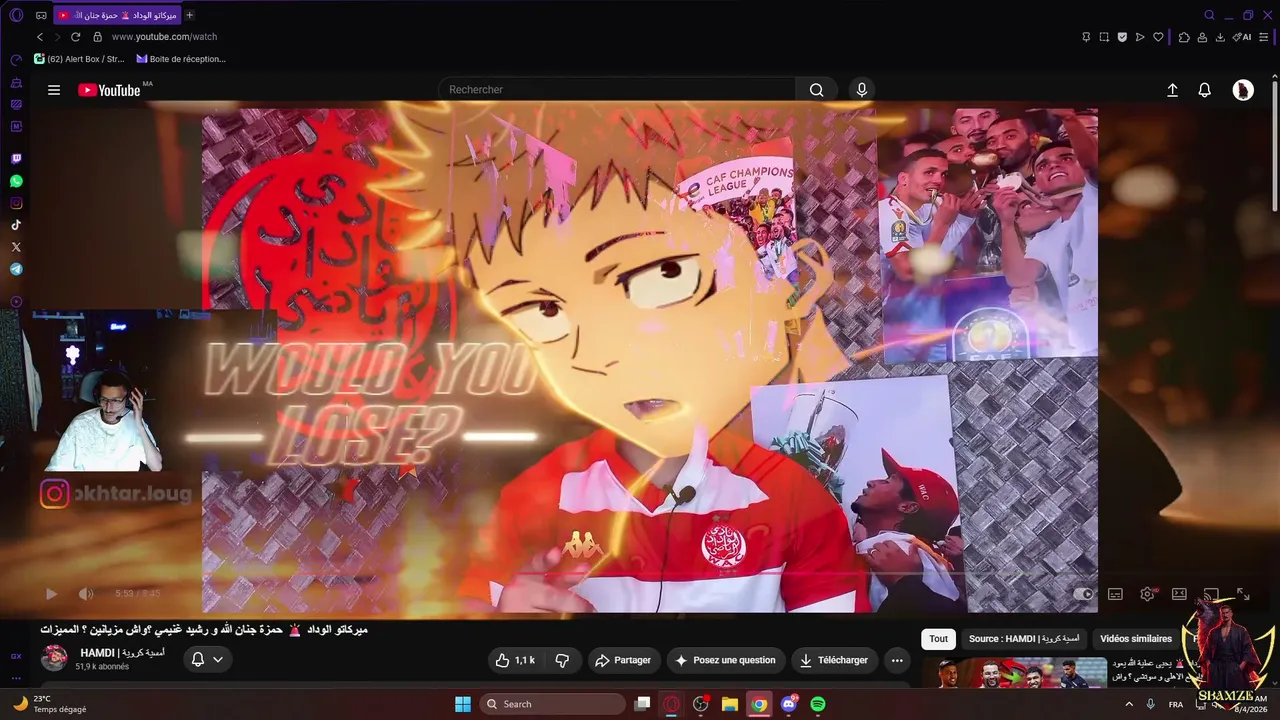
Task: Open Easy Setup sliders icon
Action: click(x=1265, y=37)
